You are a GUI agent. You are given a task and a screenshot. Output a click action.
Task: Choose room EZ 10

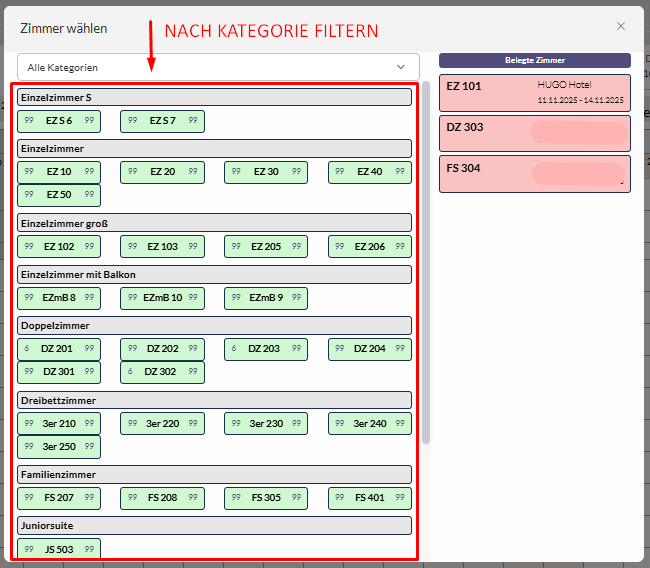(59, 172)
